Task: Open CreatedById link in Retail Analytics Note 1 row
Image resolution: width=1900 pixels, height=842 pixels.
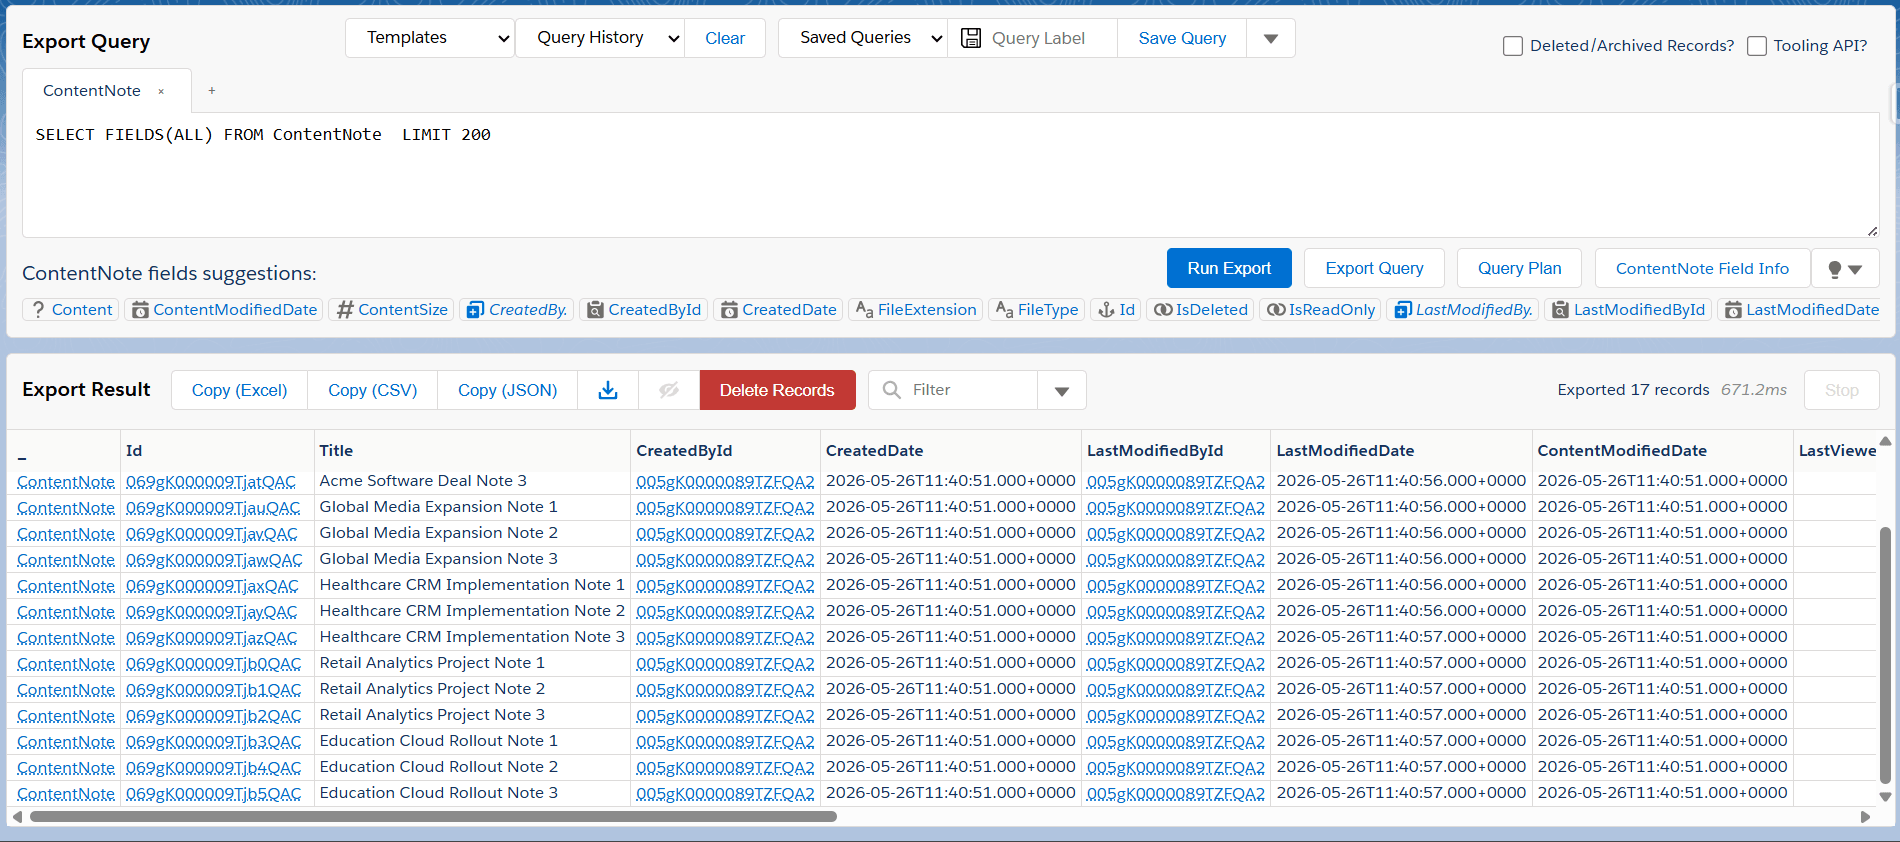Action: (x=725, y=664)
